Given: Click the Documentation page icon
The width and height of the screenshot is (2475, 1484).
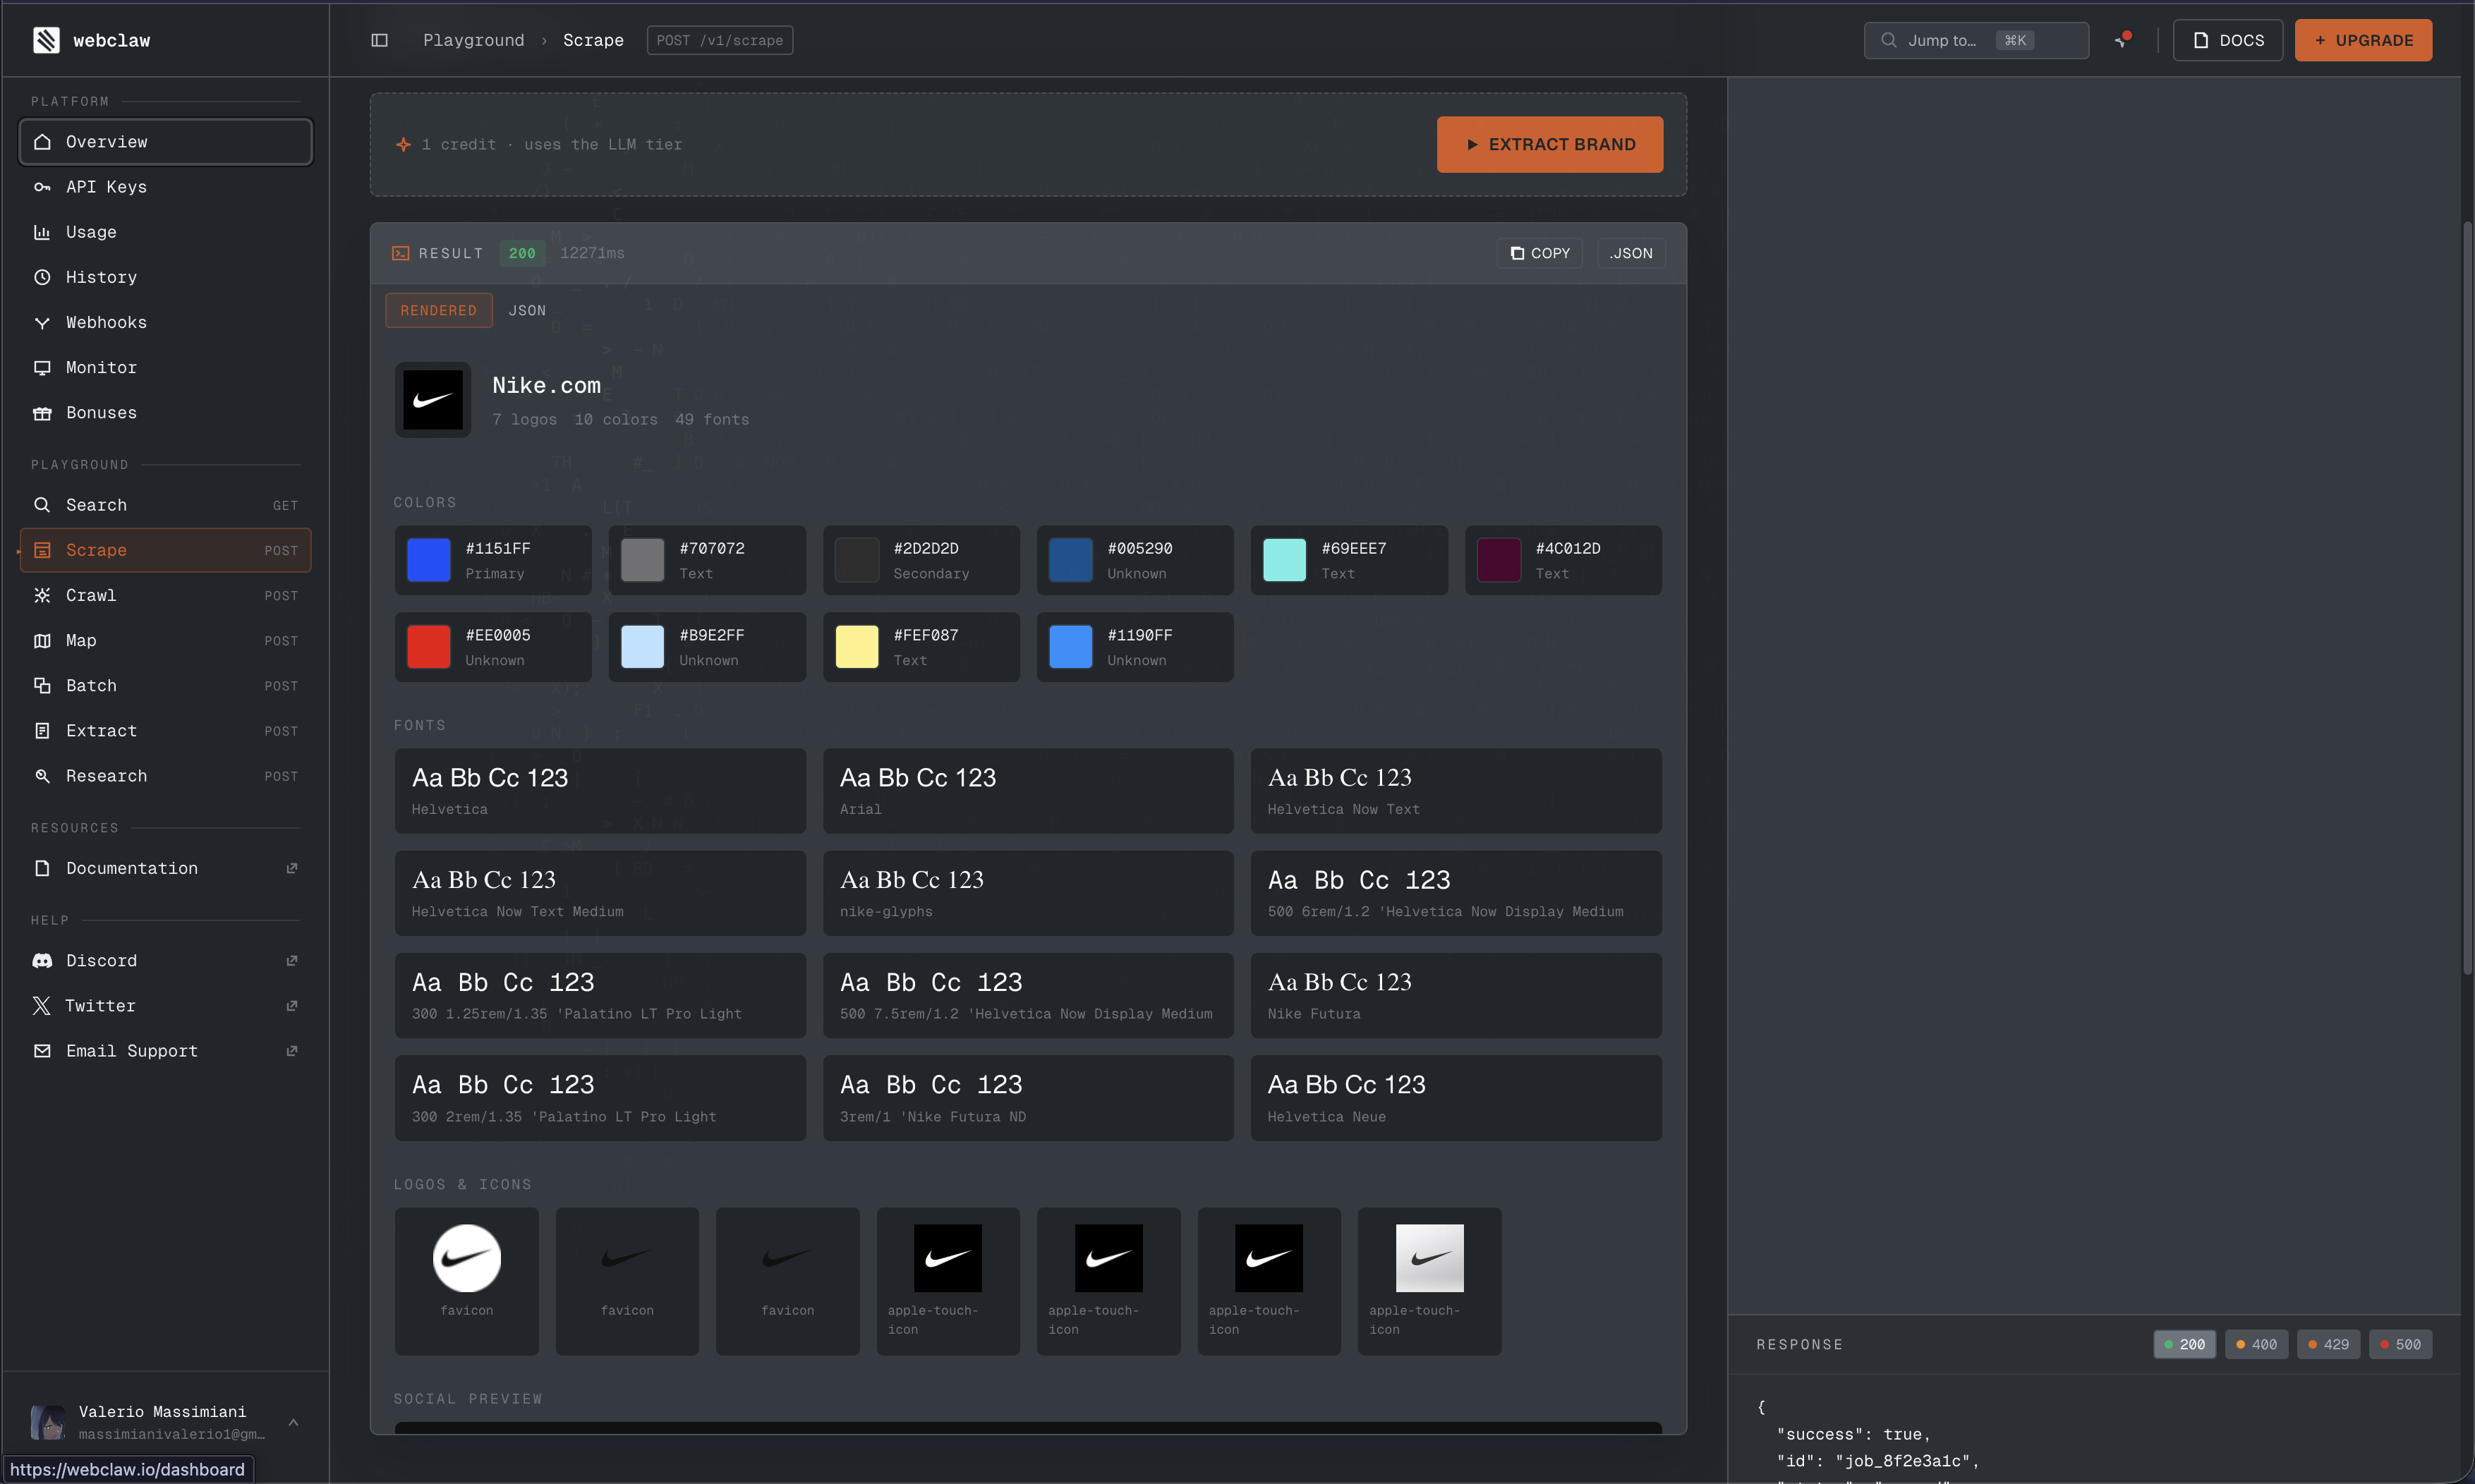Looking at the screenshot, I should 42,868.
